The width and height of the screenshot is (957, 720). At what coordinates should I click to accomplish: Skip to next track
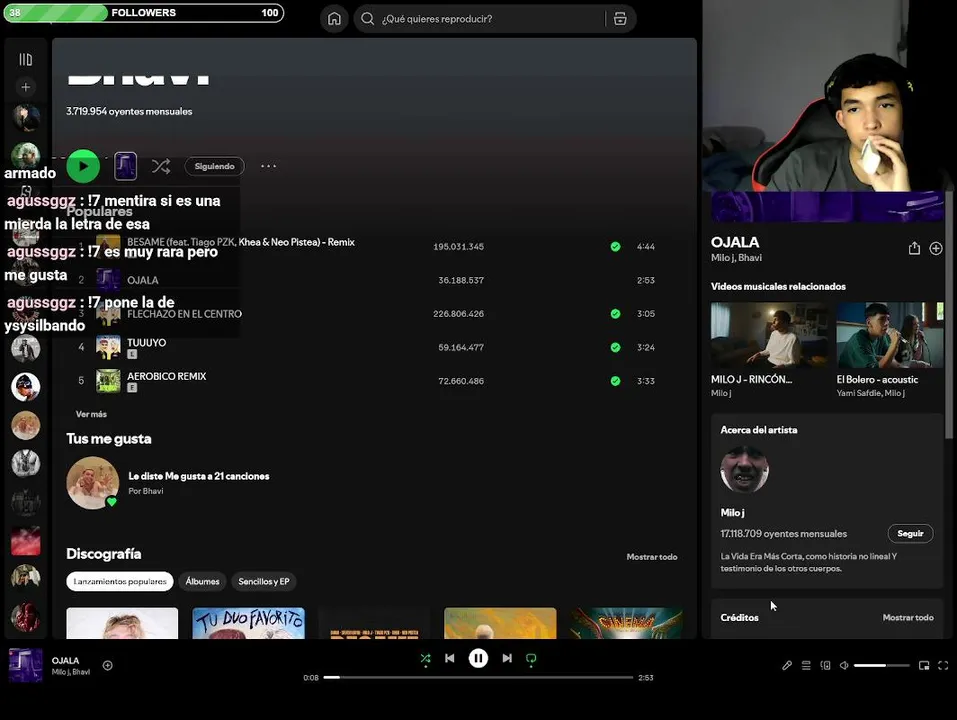(x=507, y=658)
